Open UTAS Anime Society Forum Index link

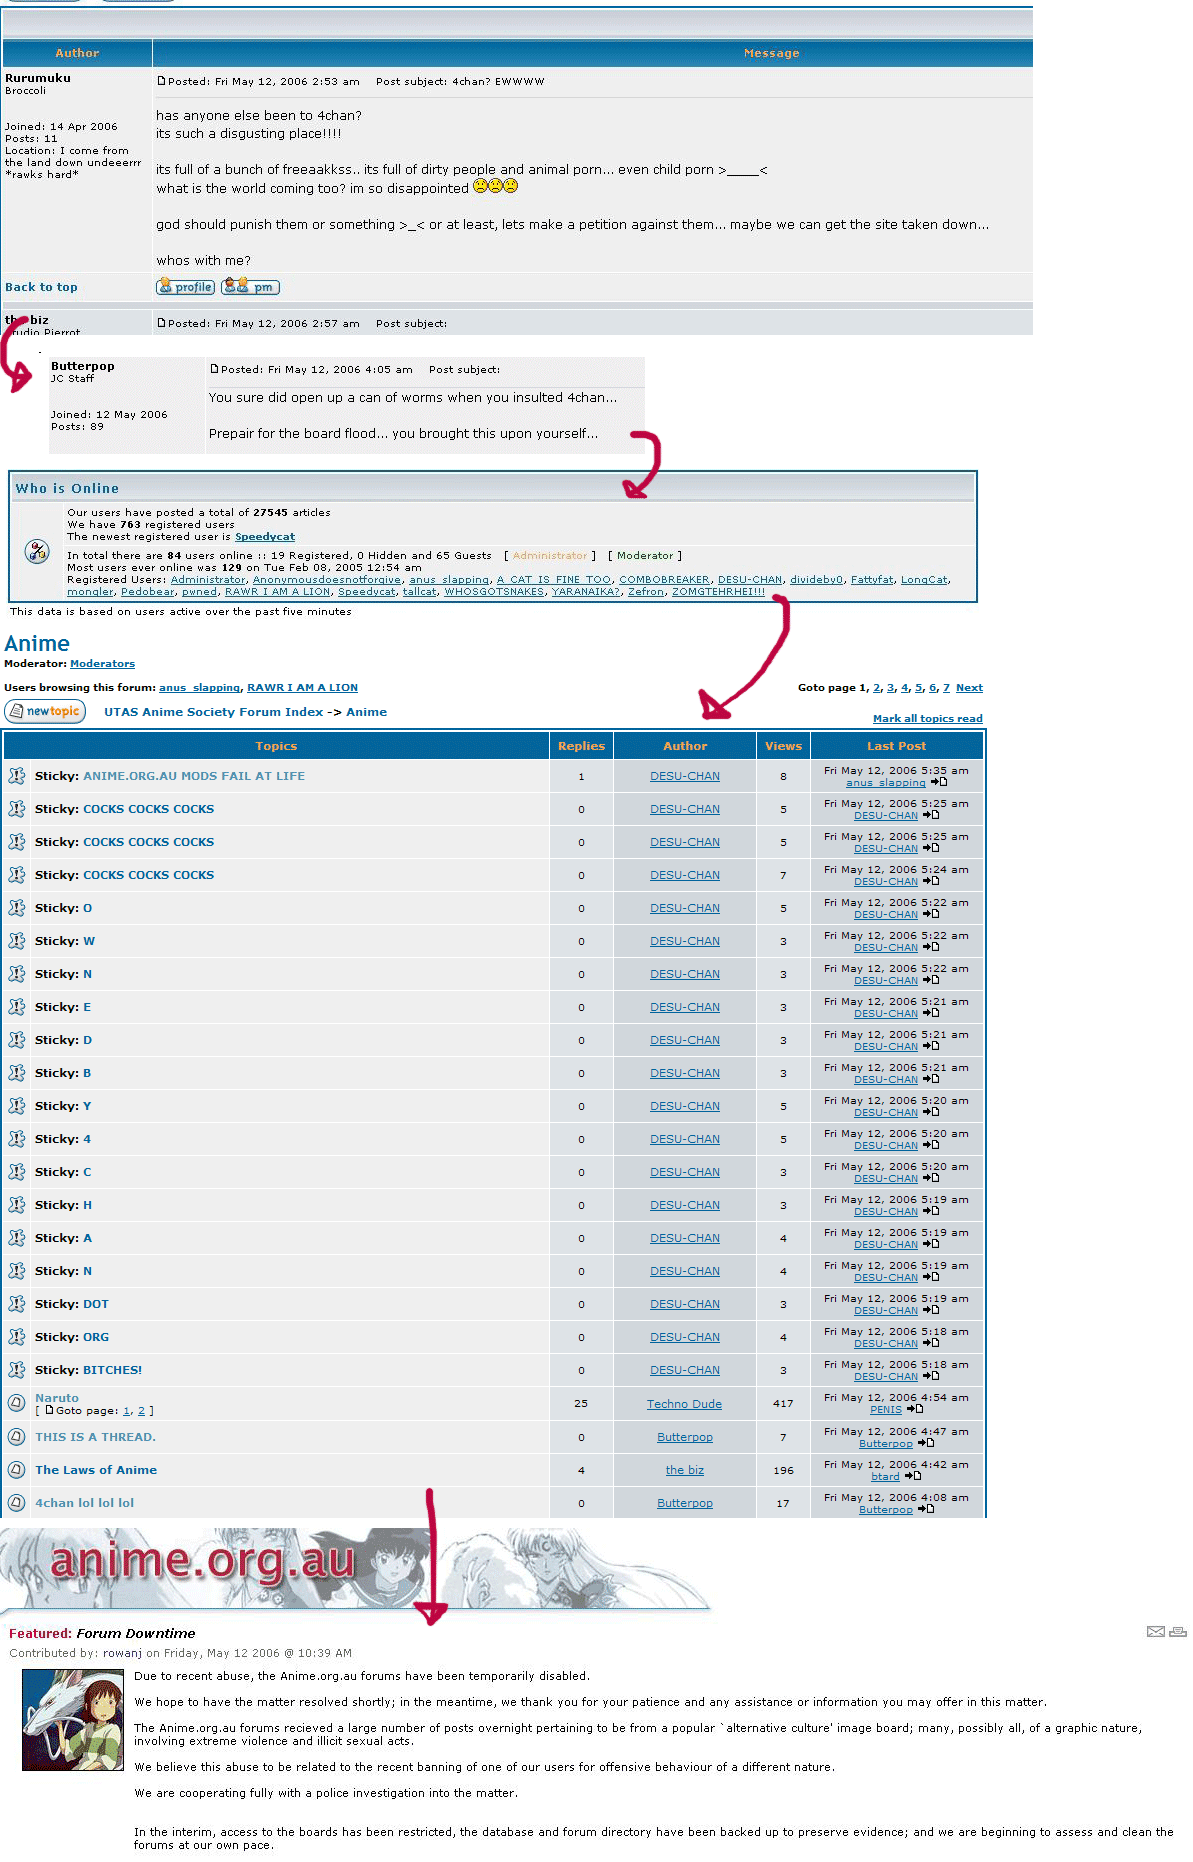pos(213,712)
